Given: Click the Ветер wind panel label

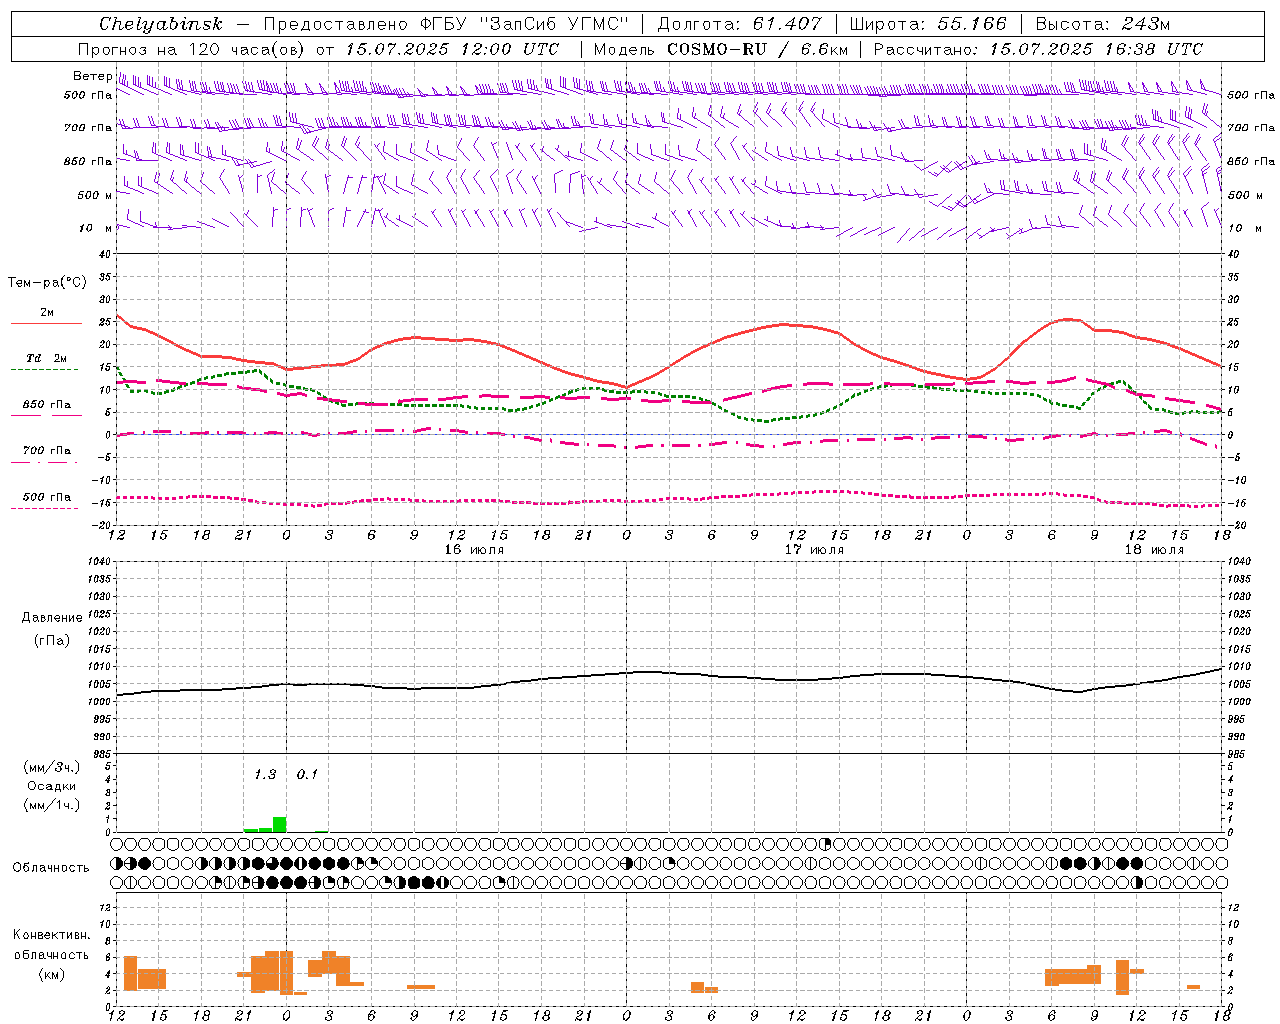Looking at the screenshot, I should coord(92,76).
